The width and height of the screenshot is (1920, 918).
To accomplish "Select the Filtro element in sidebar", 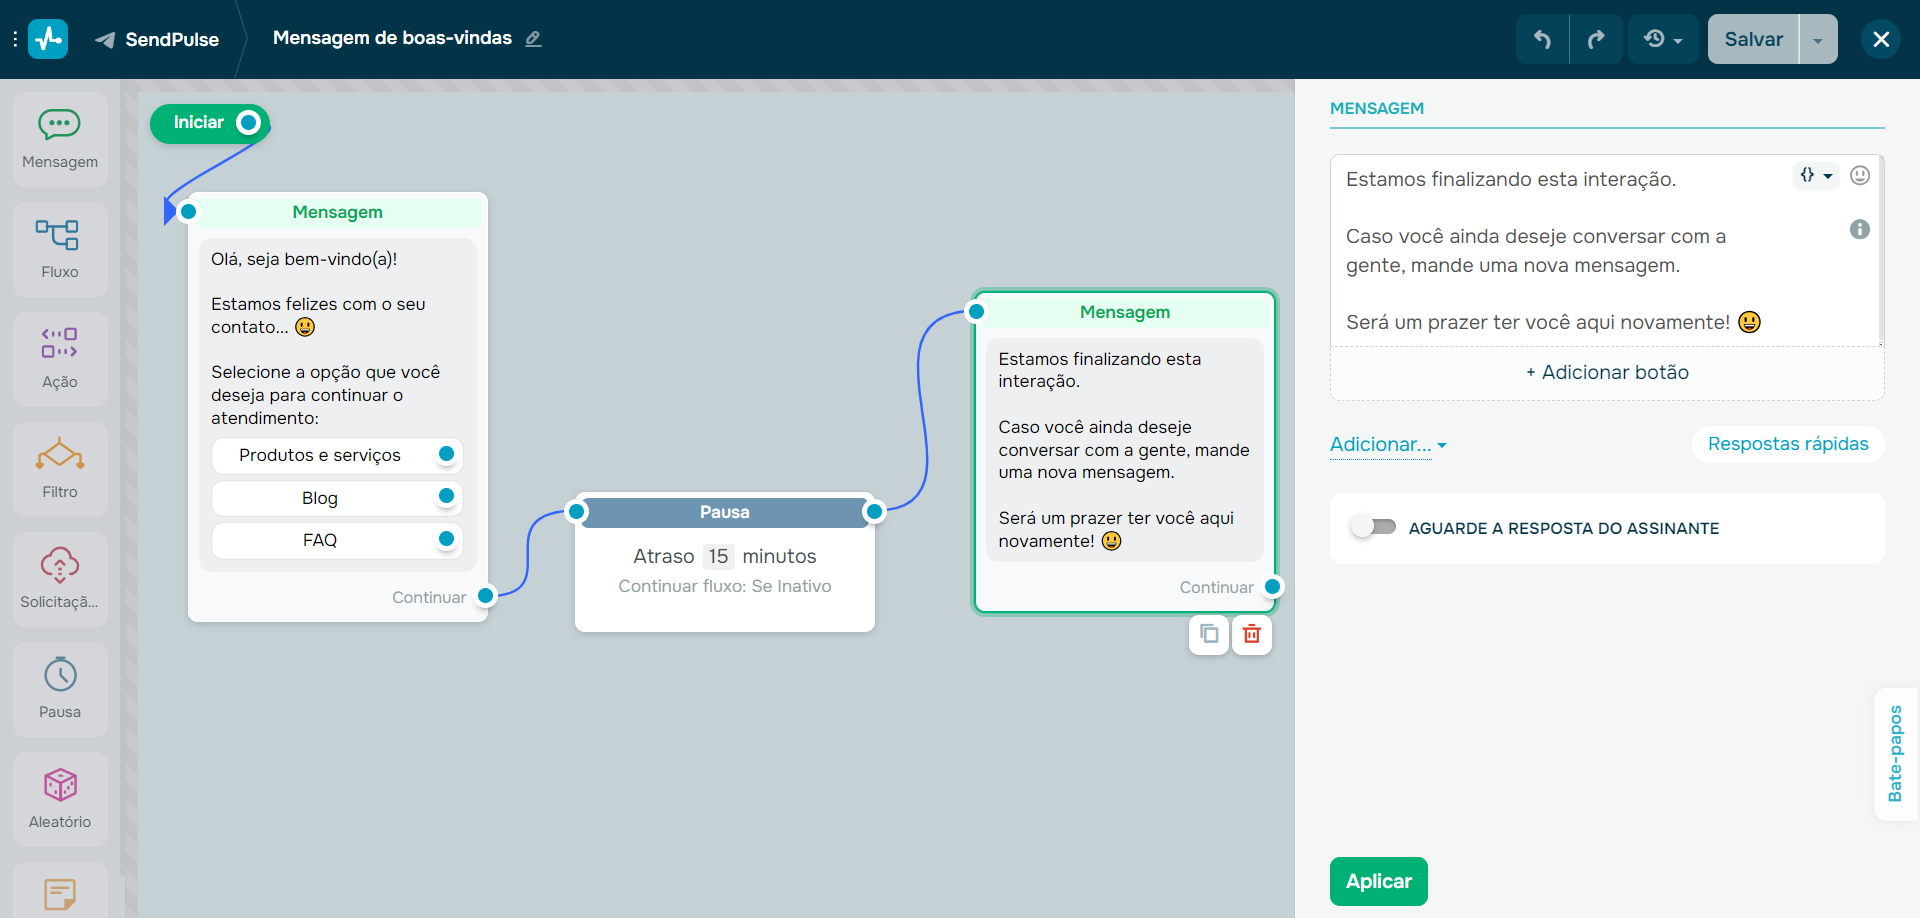I will 60,469.
